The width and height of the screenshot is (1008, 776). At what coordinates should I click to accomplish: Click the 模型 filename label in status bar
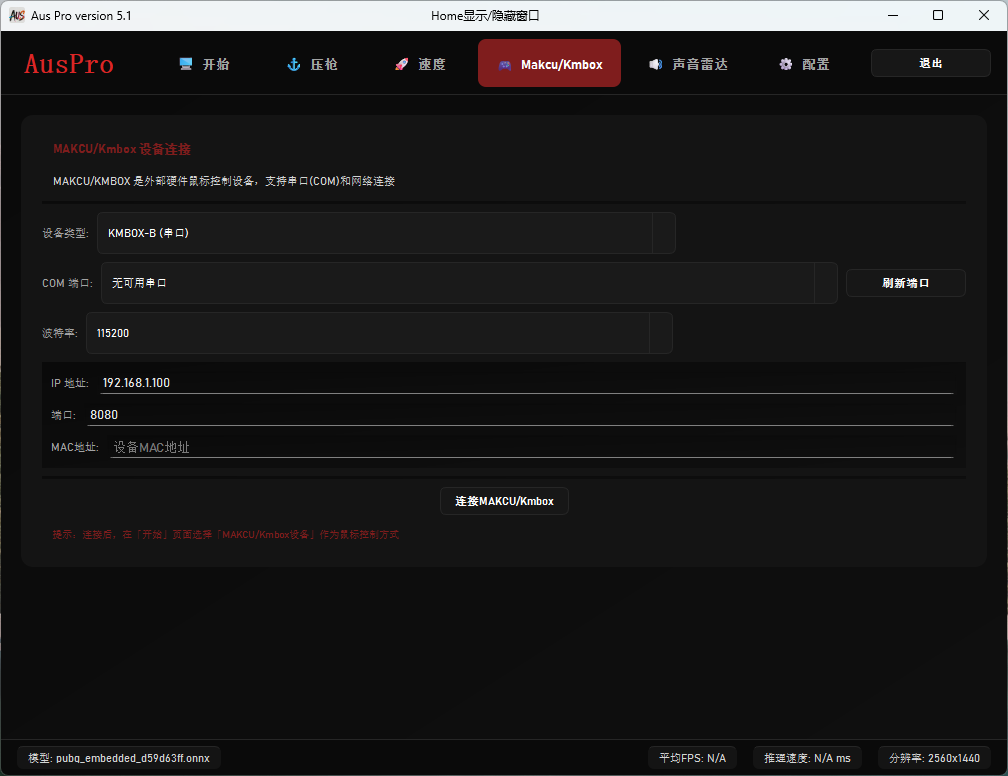point(119,757)
